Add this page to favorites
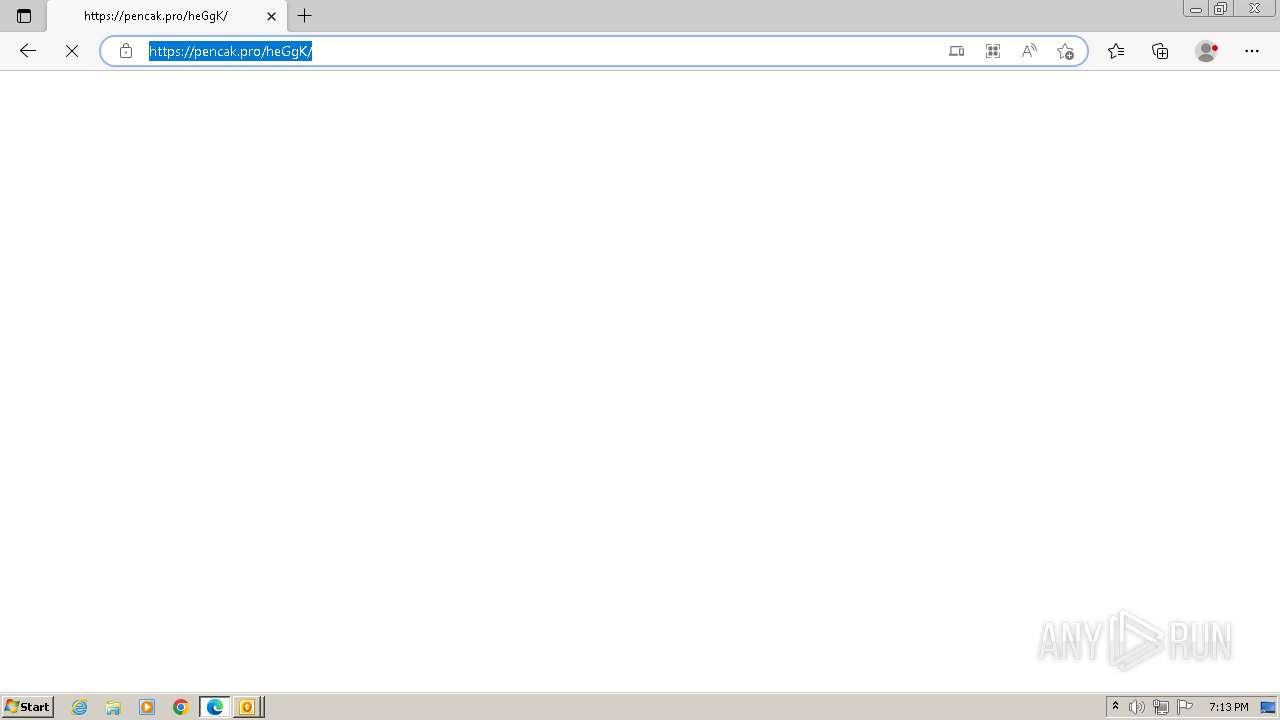 point(1065,51)
